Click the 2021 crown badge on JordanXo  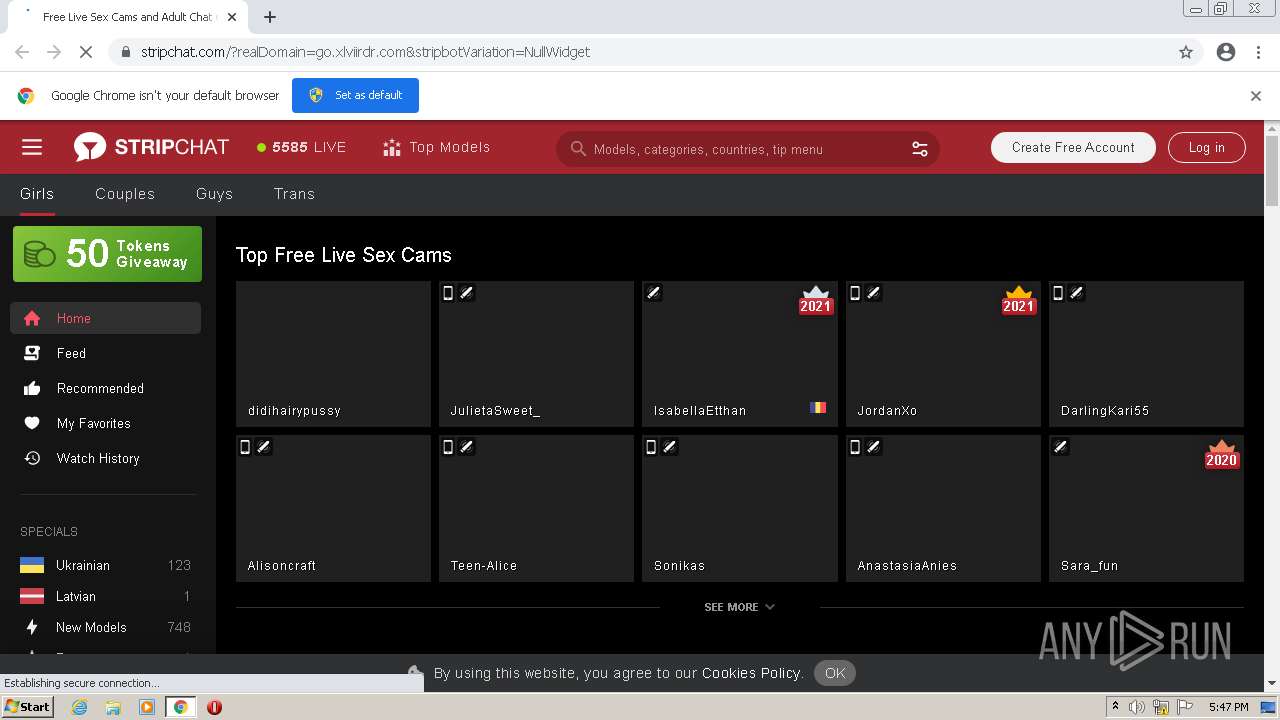(1019, 300)
